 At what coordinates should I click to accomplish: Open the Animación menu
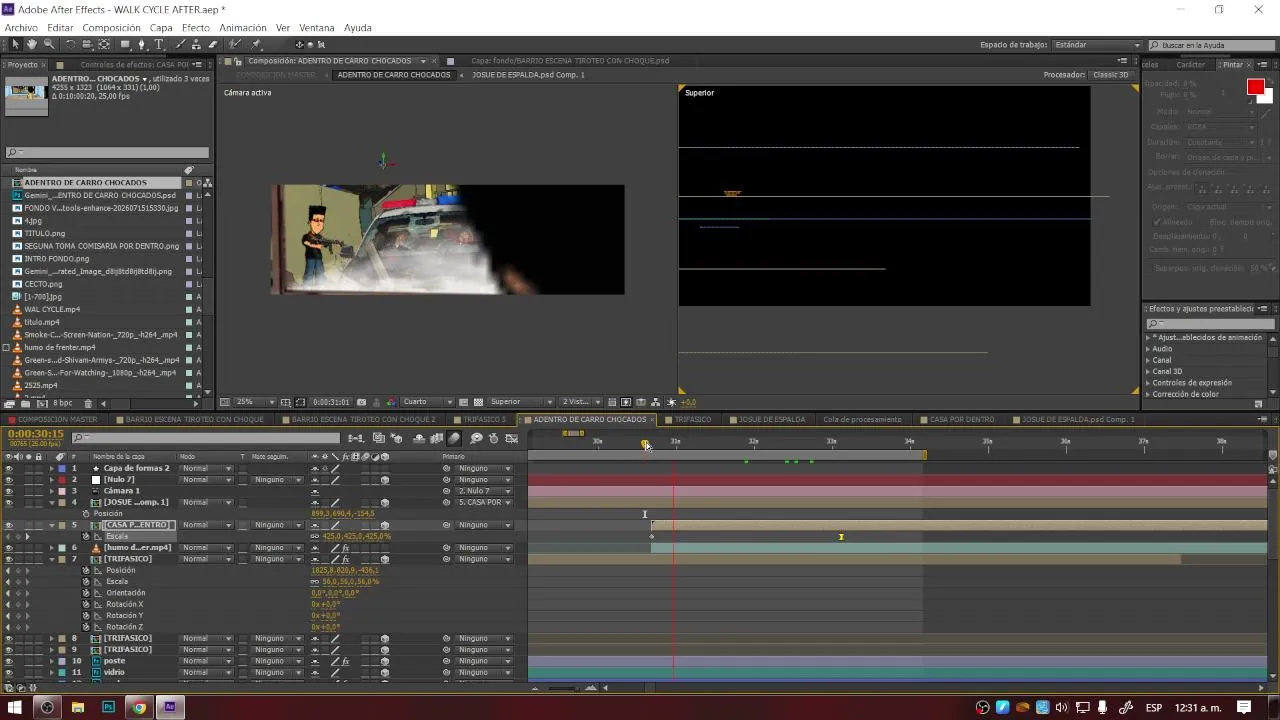pyautogui.click(x=243, y=28)
